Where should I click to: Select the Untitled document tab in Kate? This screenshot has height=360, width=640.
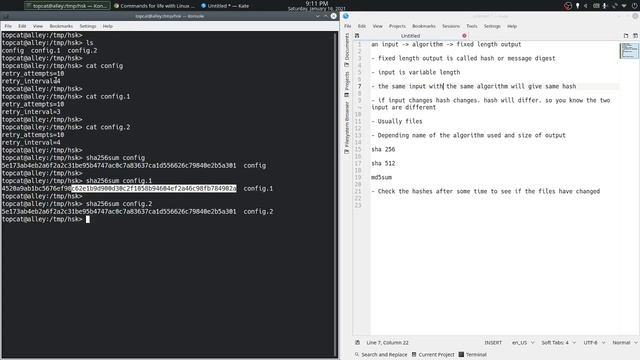[410, 36]
